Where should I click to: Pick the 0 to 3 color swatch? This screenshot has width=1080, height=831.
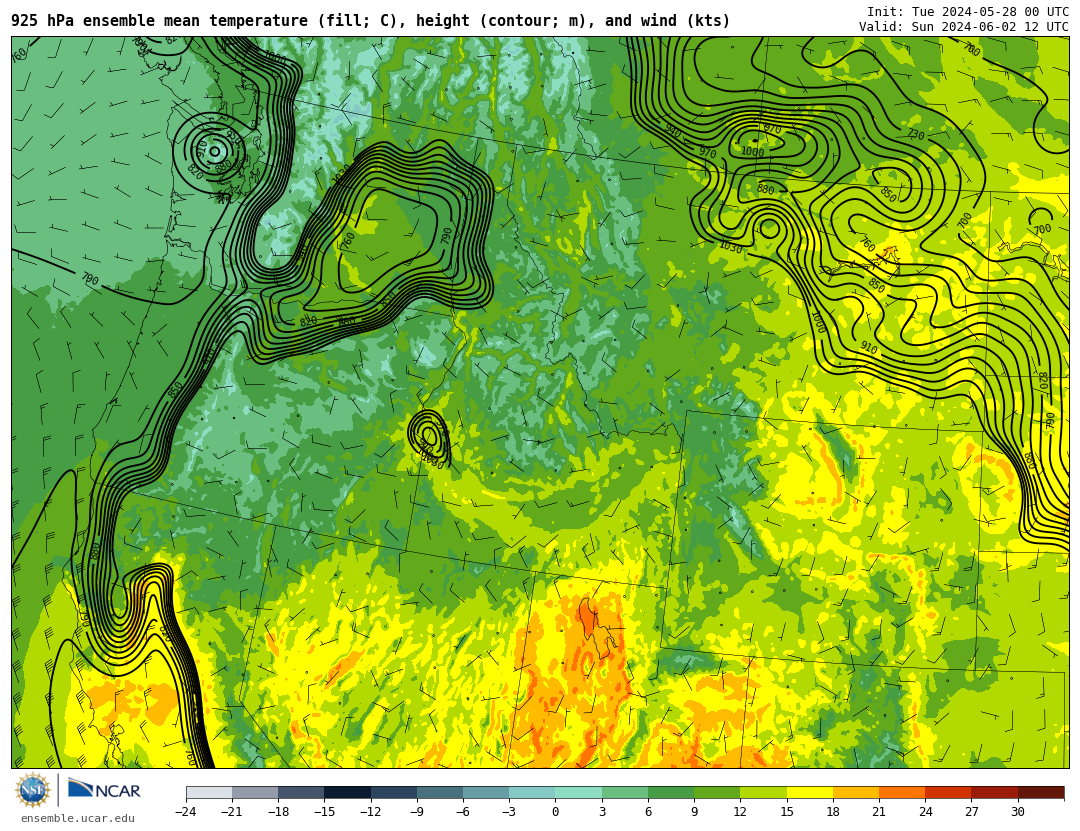tap(579, 792)
